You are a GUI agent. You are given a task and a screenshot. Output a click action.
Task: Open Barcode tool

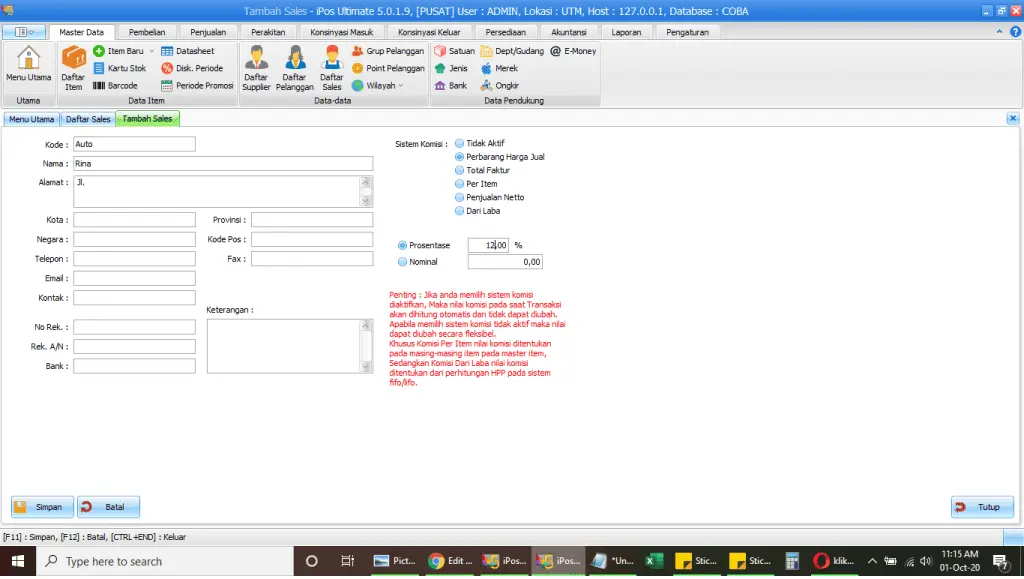pyautogui.click(x=115, y=86)
